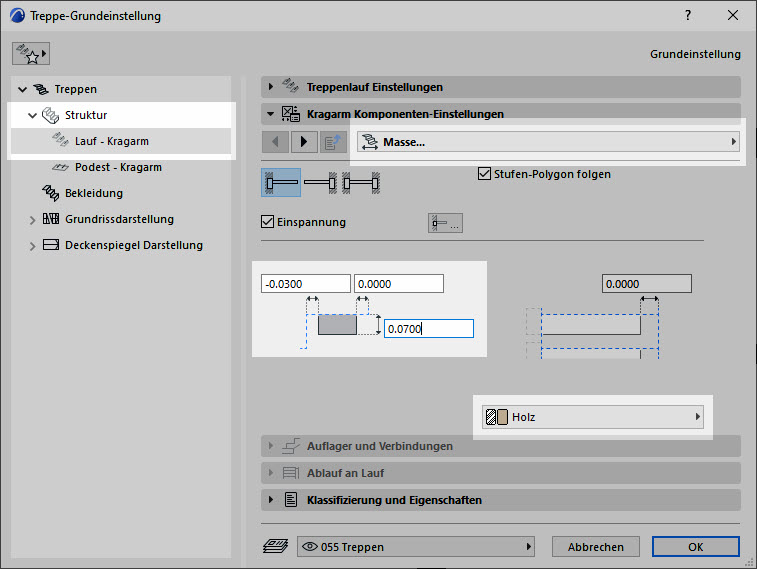Click the Abbrechen button
Screen dimensions: 757x569
(595, 547)
